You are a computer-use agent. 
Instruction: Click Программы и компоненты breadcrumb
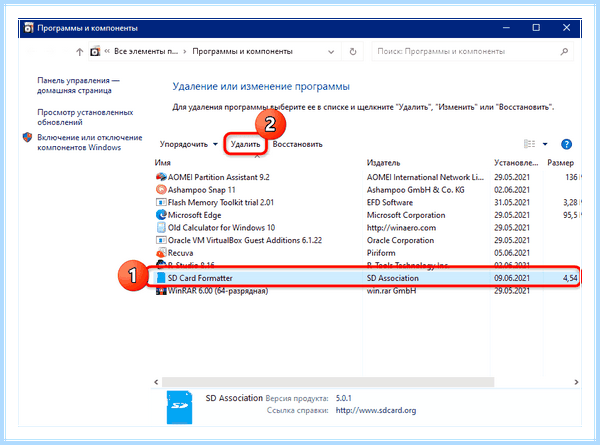242,51
